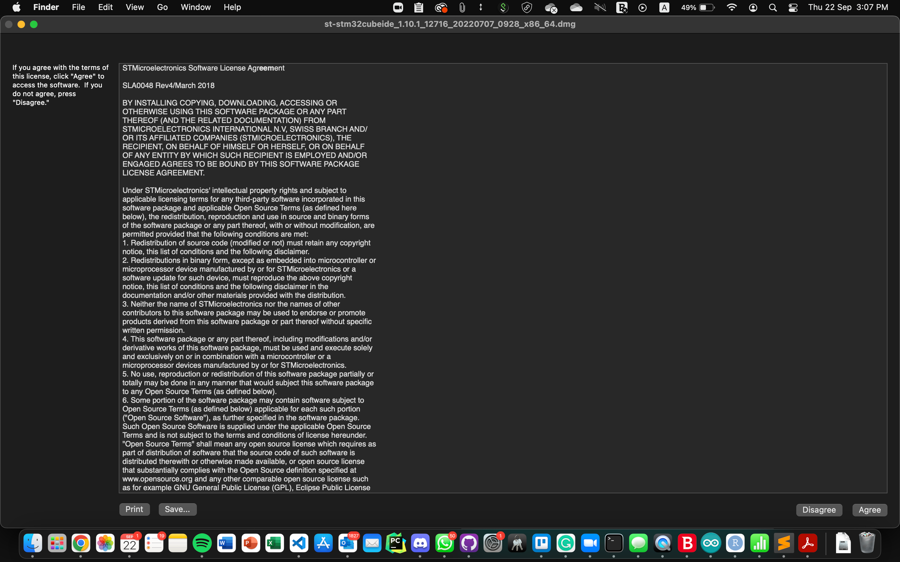The width and height of the screenshot is (900, 562).
Task: Open Sublime Text from the dock
Action: pos(784,543)
